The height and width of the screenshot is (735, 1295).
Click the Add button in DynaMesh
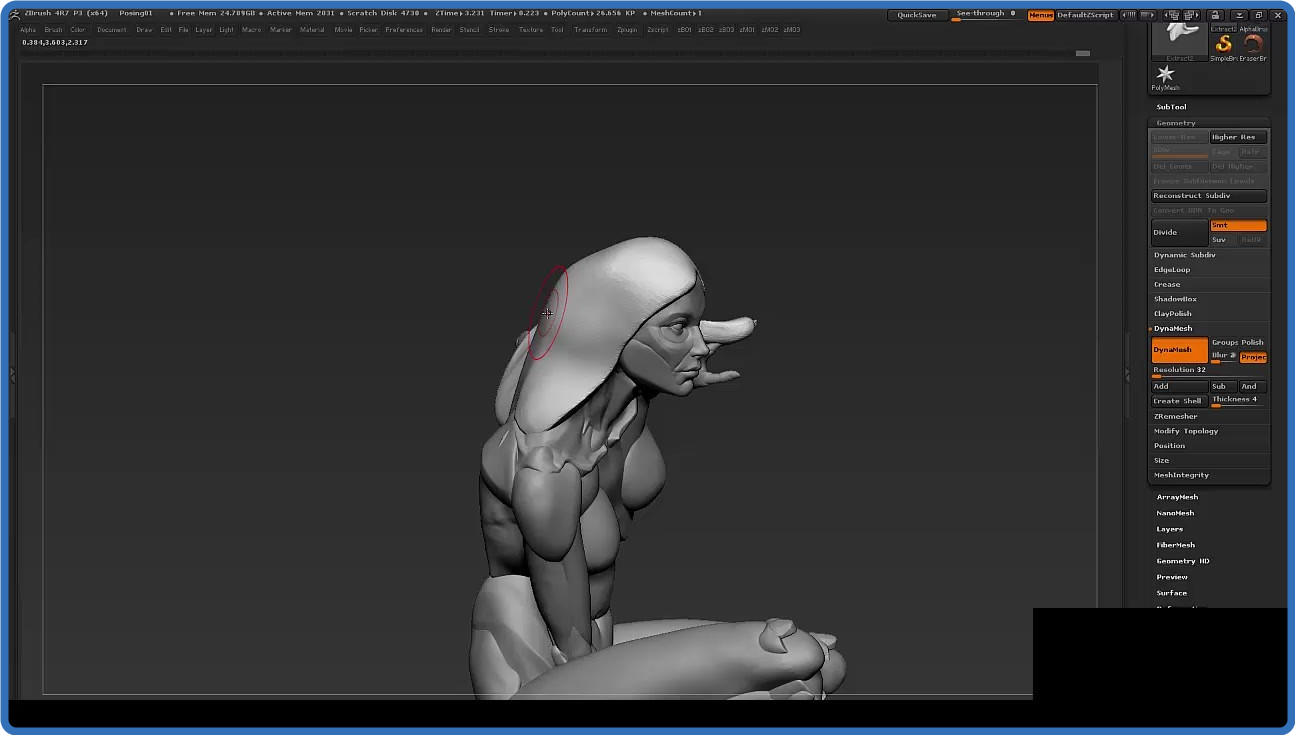(1180, 386)
